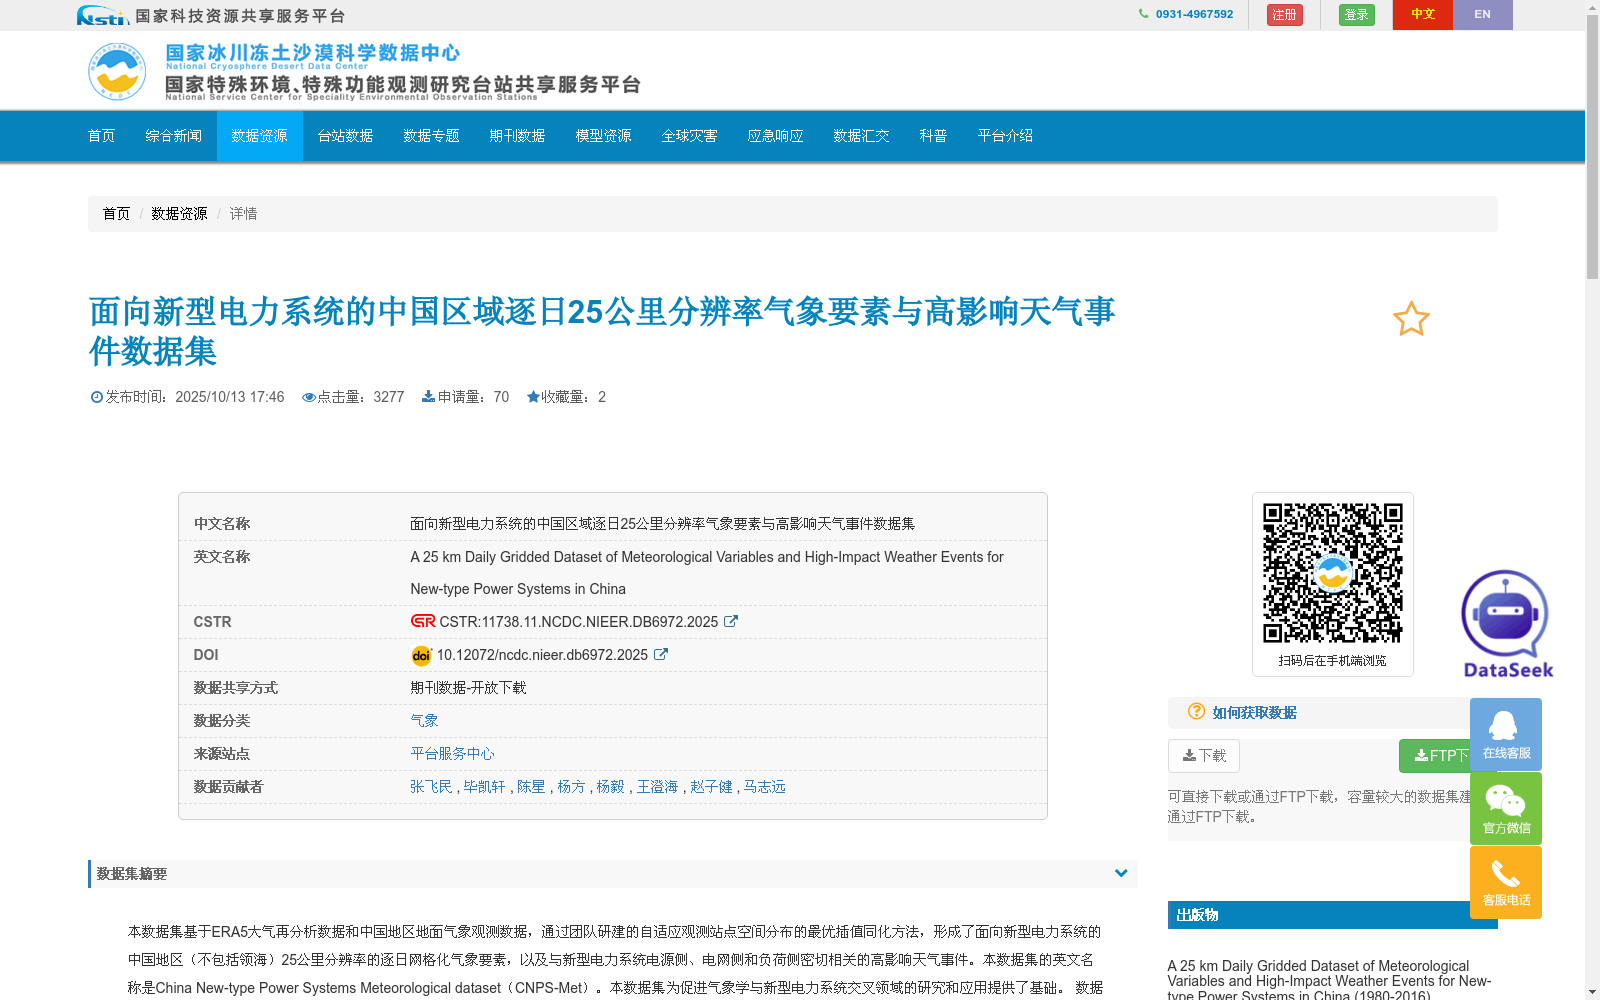Open contributor 毕凯轩 link
The image size is (1600, 1000).
(x=484, y=787)
